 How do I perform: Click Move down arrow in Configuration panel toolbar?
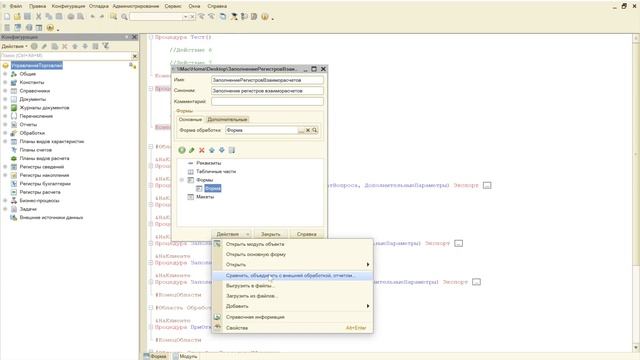[x=85, y=47]
